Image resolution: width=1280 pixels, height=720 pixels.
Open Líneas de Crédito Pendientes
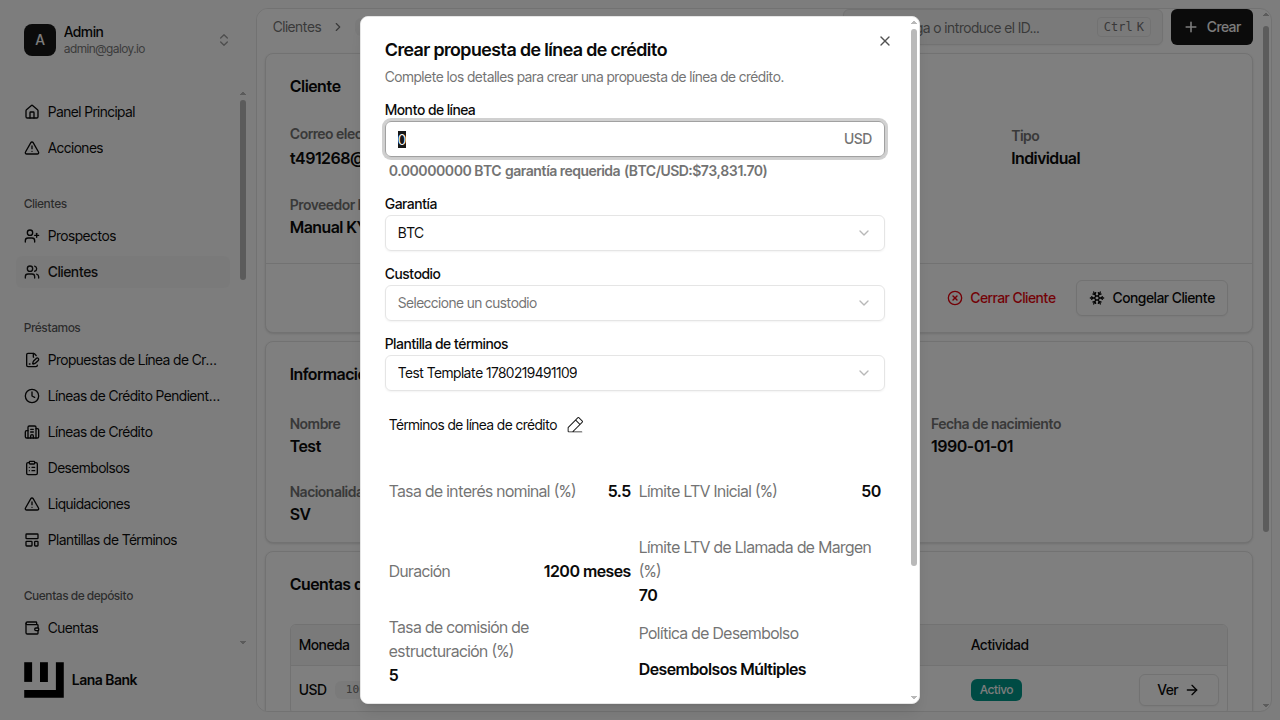pos(123,396)
